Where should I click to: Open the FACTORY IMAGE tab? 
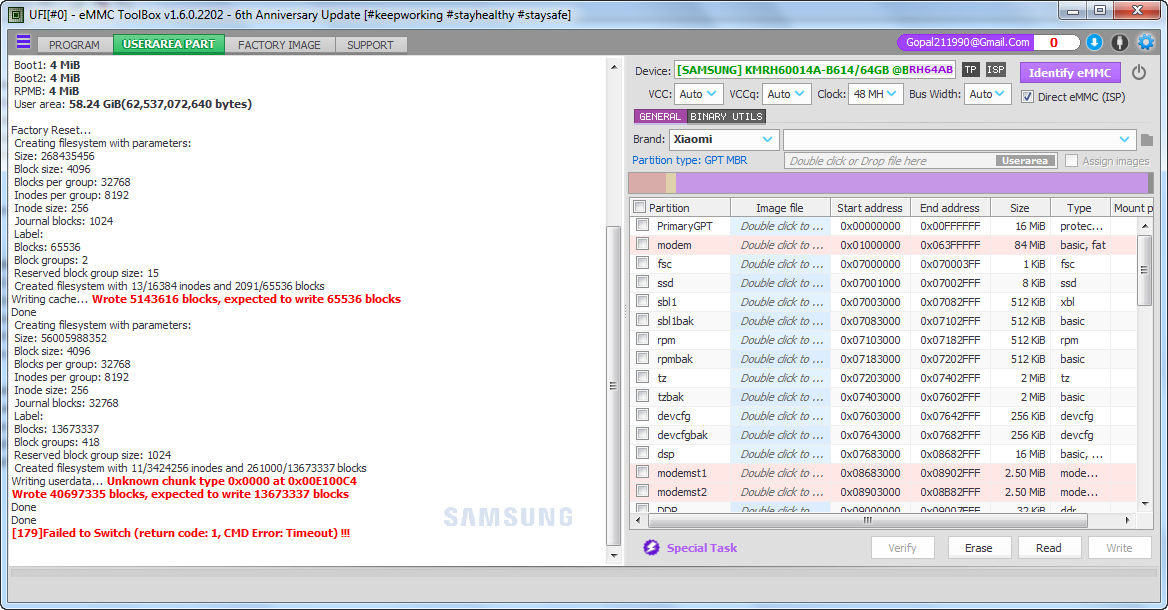279,45
